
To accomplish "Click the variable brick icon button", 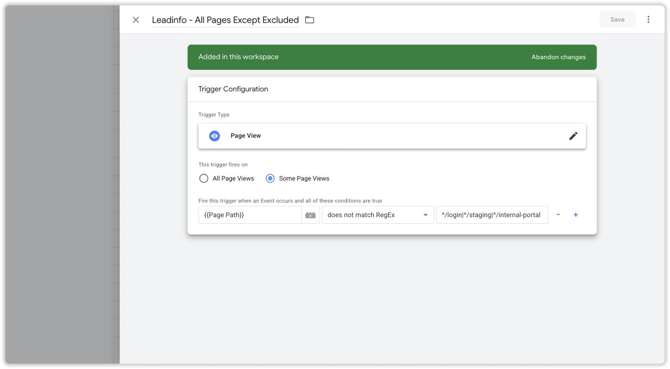I will pos(311,215).
